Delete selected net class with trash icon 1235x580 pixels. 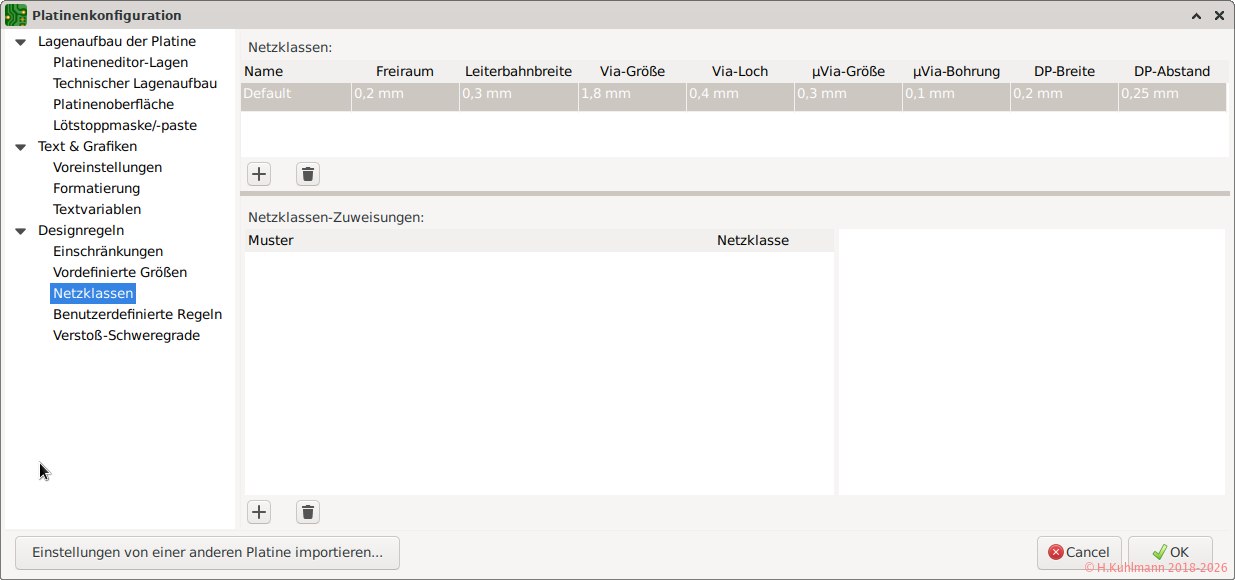pyautogui.click(x=308, y=174)
